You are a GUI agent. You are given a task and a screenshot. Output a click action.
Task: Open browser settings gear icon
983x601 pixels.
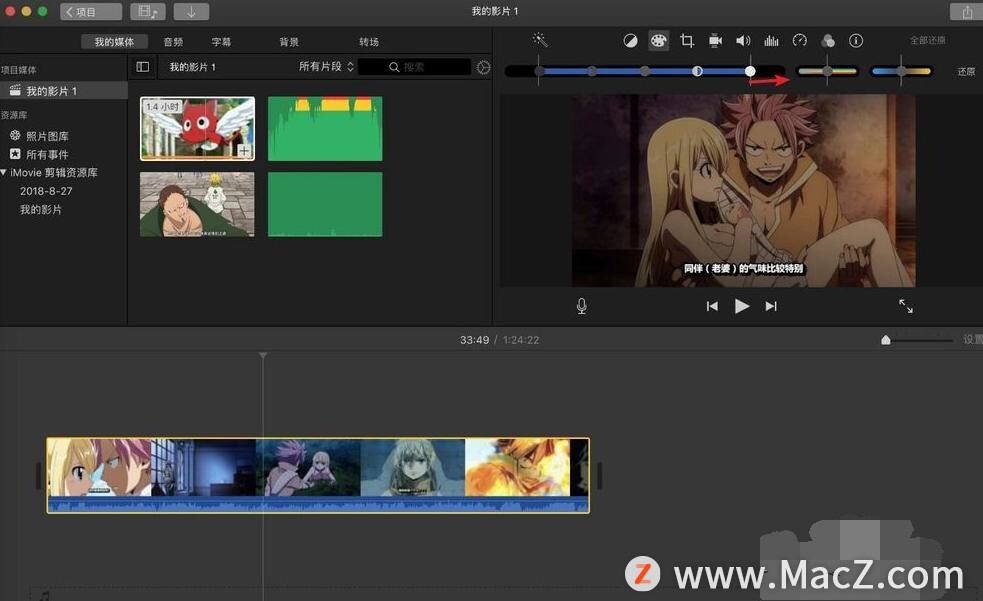(x=483, y=67)
